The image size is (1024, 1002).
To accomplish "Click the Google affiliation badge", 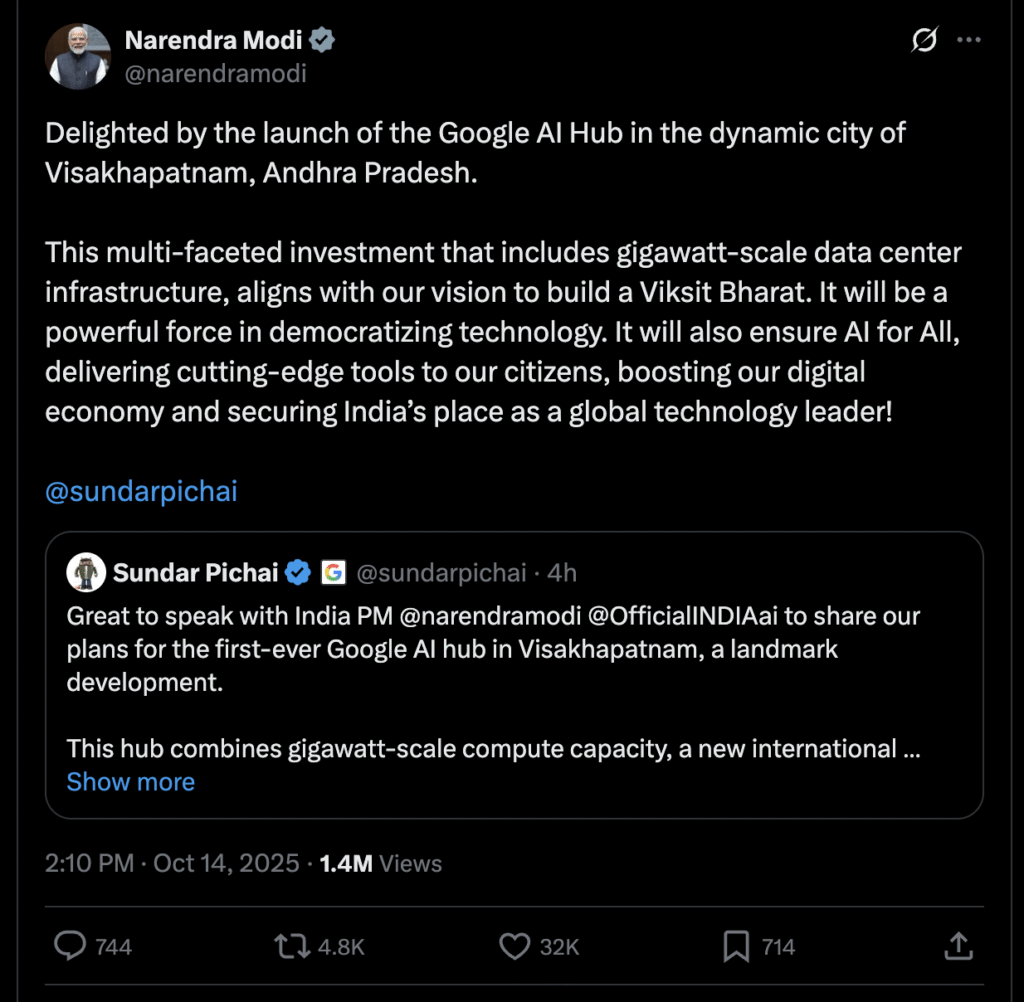I will click(332, 573).
